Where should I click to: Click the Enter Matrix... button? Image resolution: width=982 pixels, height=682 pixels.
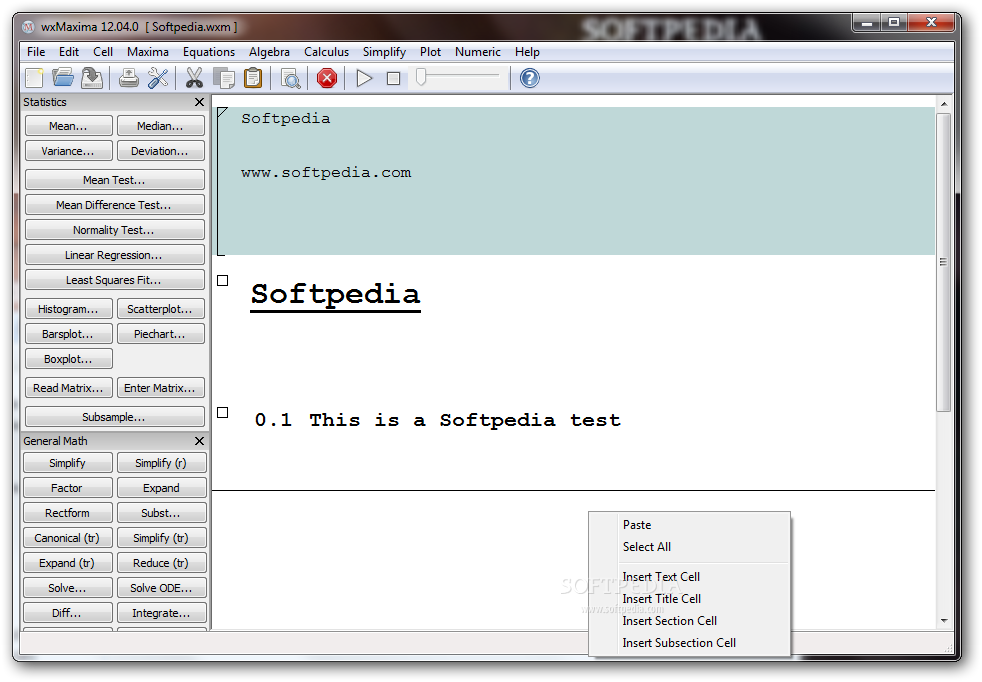[161, 388]
